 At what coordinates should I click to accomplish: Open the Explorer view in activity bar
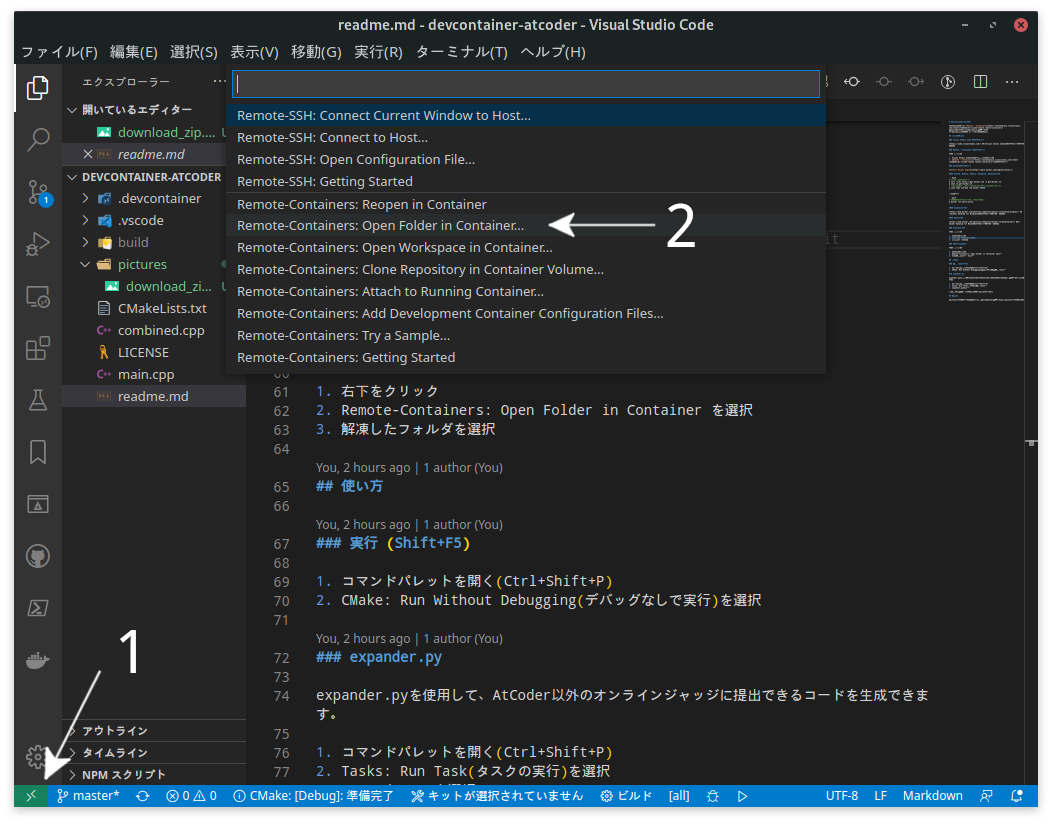(x=38, y=88)
